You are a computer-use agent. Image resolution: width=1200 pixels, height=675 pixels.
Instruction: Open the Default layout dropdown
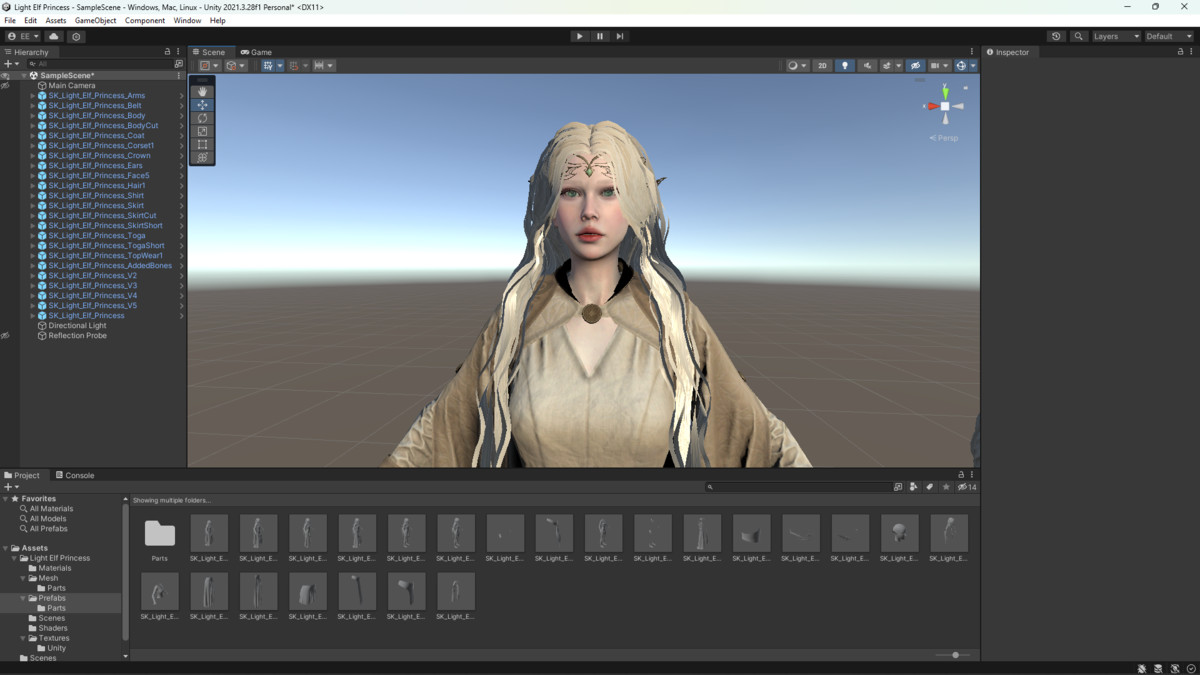1168,36
